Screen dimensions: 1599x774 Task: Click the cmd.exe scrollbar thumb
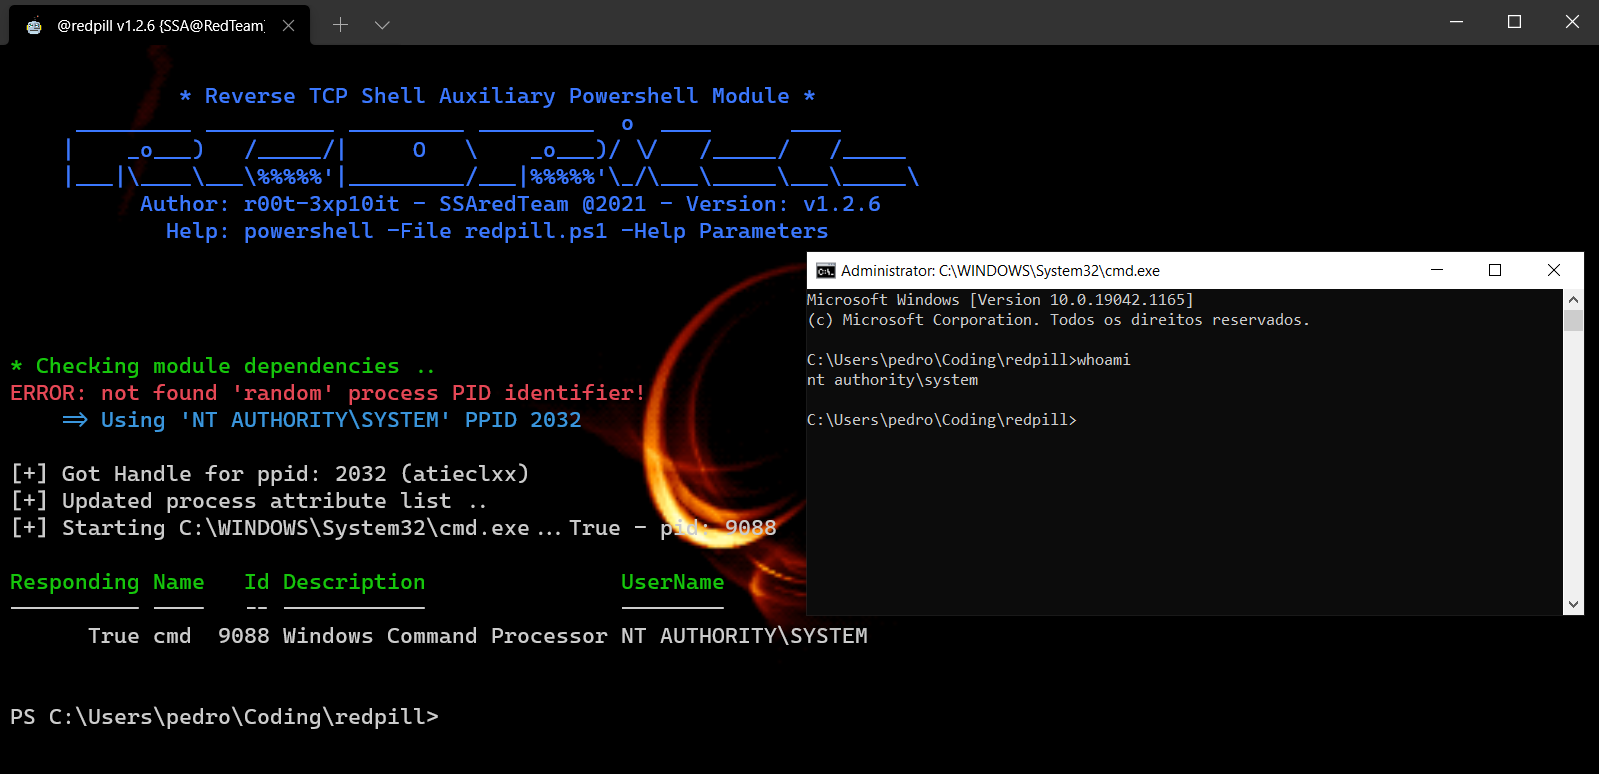[1574, 320]
